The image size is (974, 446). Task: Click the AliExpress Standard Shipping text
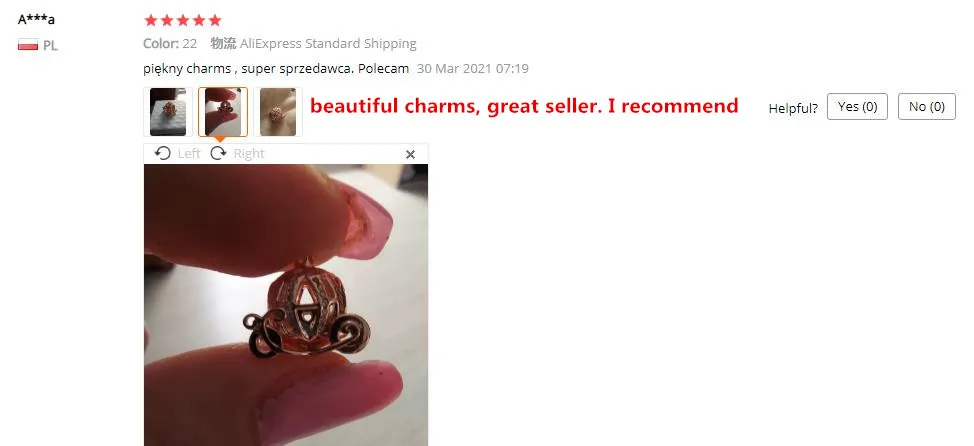(x=328, y=43)
